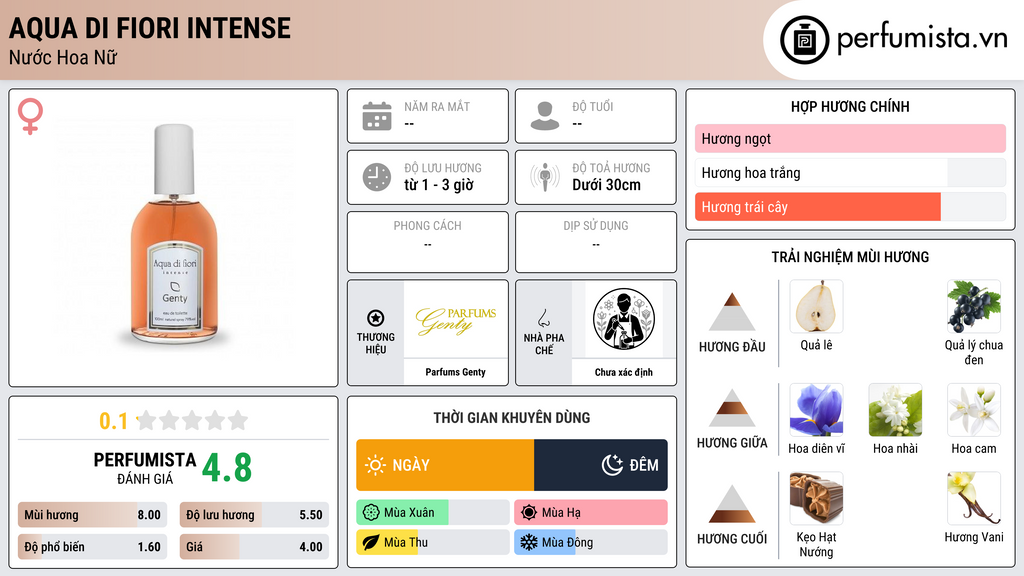This screenshot has width=1024, height=576.
Task: Click the sillage icon for Độ toả hương
Action: point(545,177)
